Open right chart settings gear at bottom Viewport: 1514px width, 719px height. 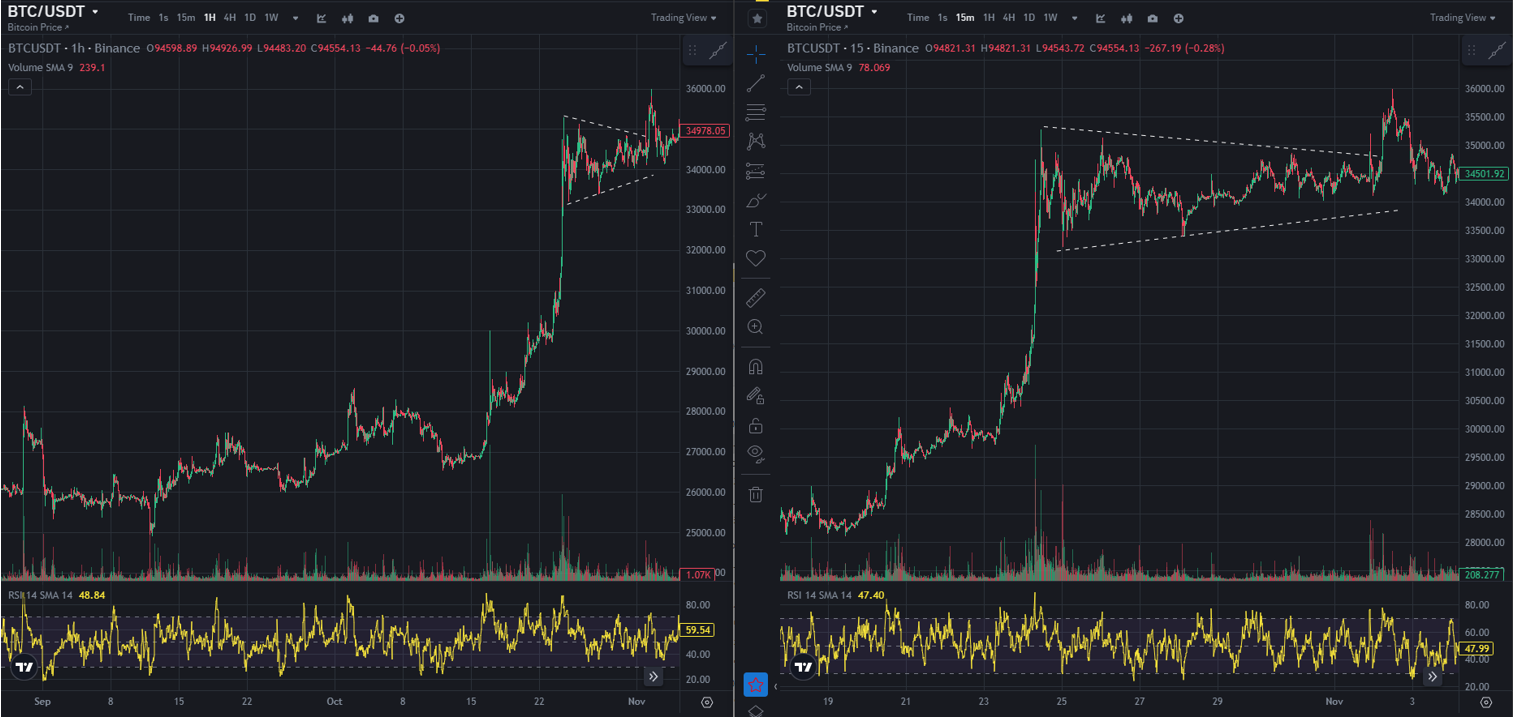tap(1486, 703)
